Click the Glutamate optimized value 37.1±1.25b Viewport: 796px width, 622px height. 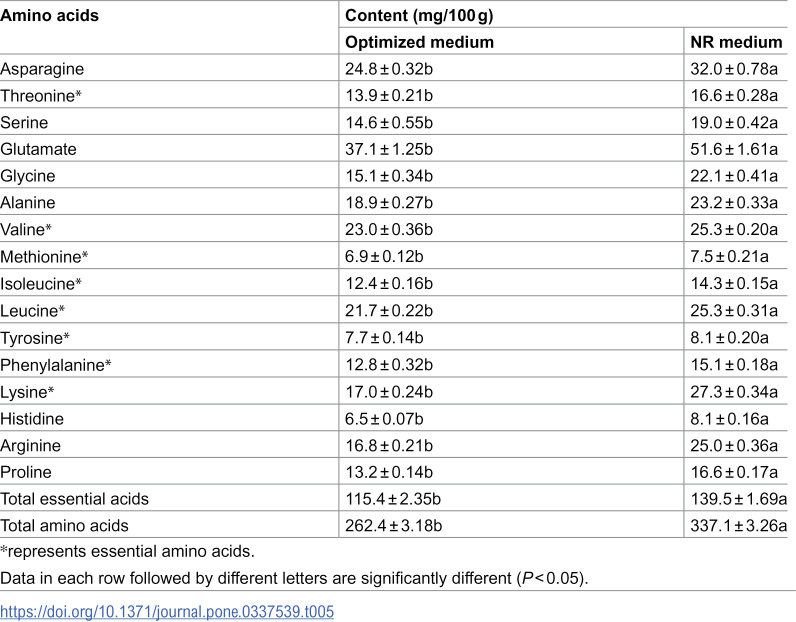pyautogui.click(x=389, y=149)
